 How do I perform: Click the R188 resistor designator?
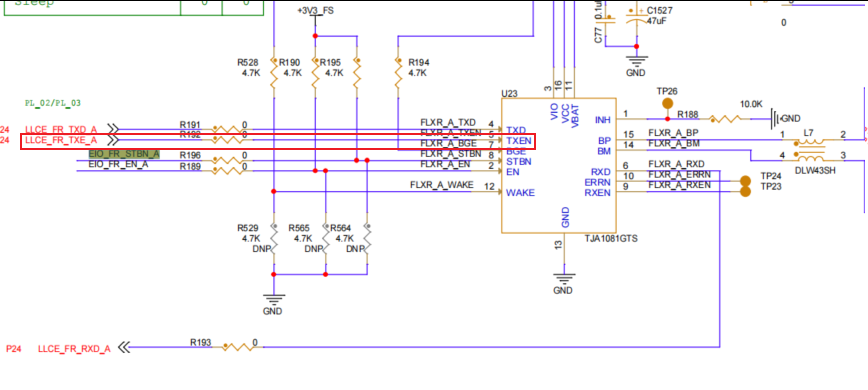[x=688, y=115]
